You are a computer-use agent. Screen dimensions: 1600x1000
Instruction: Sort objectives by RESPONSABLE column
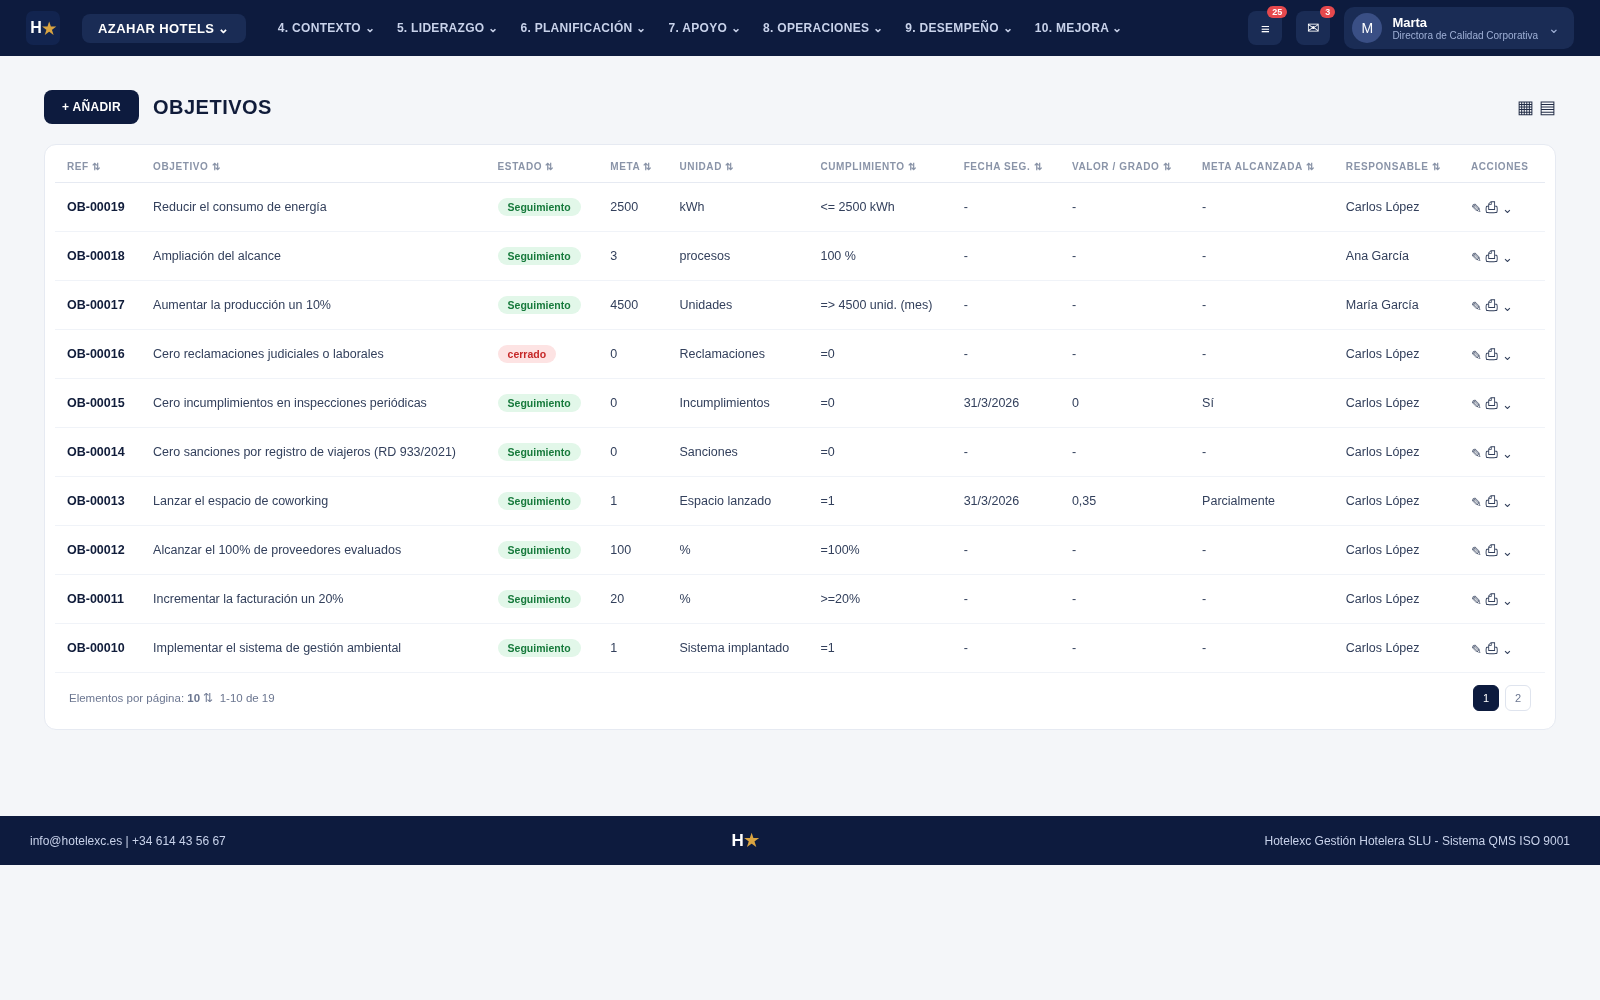pos(1393,167)
